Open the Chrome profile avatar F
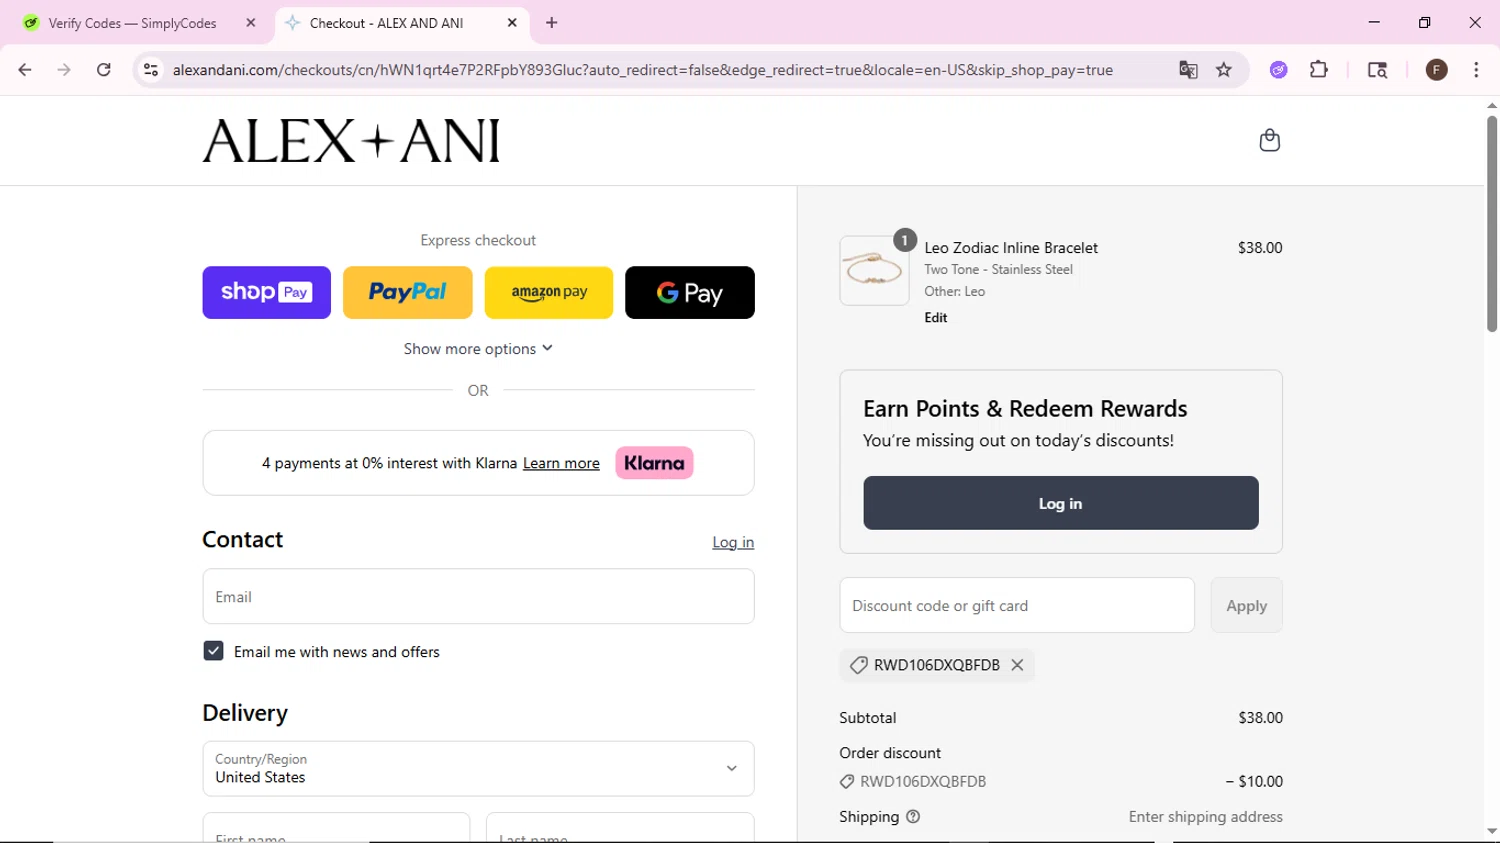 click(x=1437, y=70)
